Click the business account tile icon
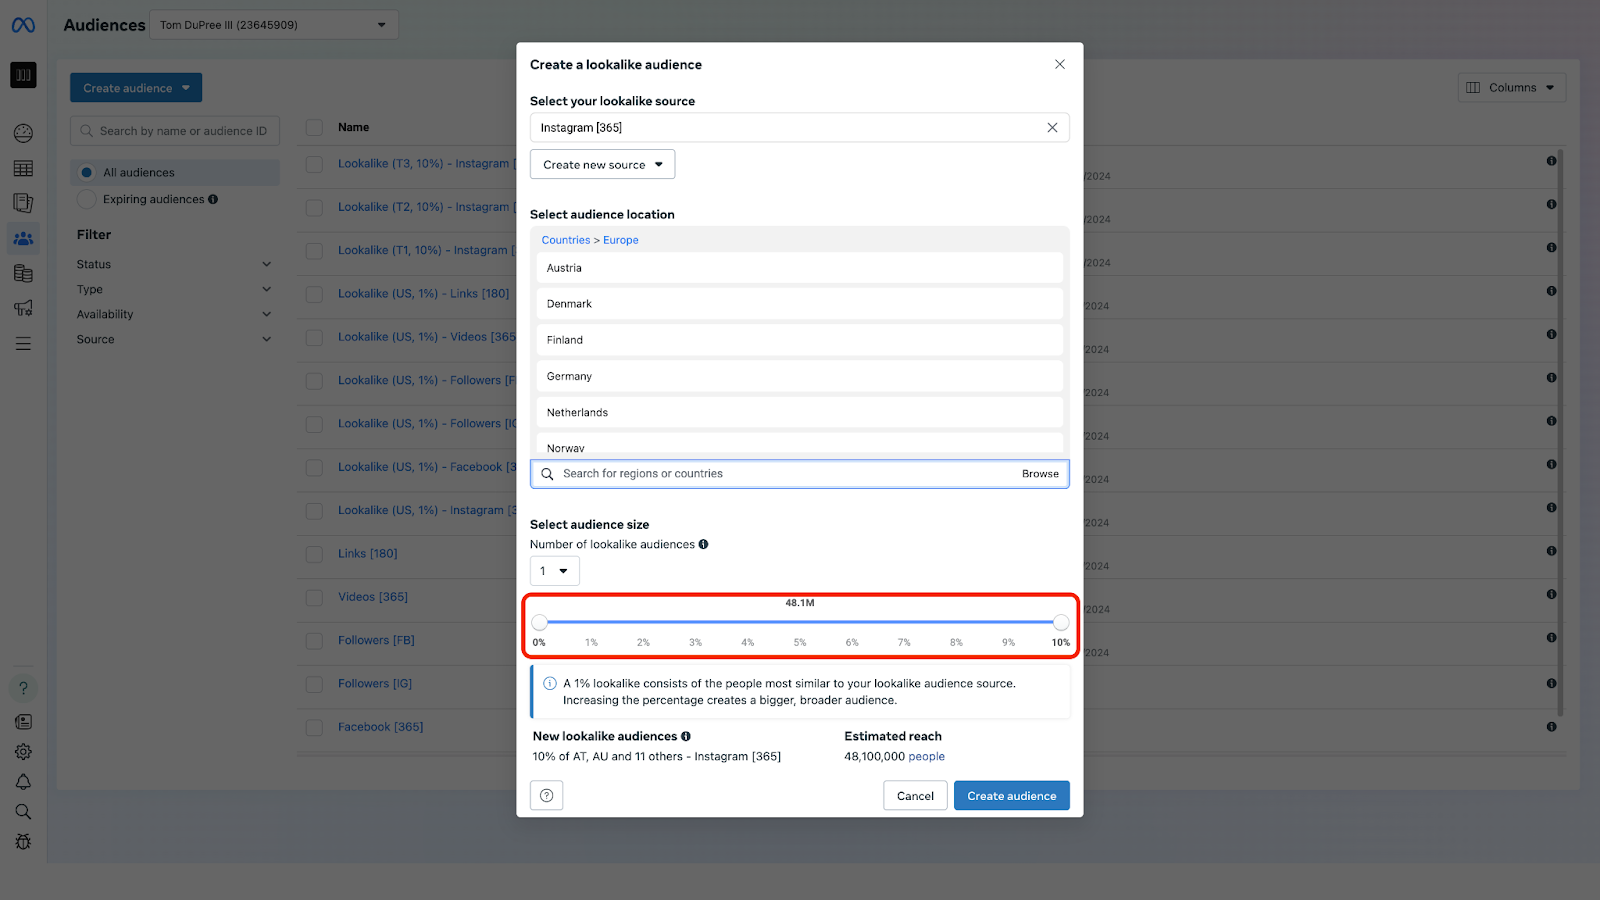The width and height of the screenshot is (1600, 900). point(23,75)
